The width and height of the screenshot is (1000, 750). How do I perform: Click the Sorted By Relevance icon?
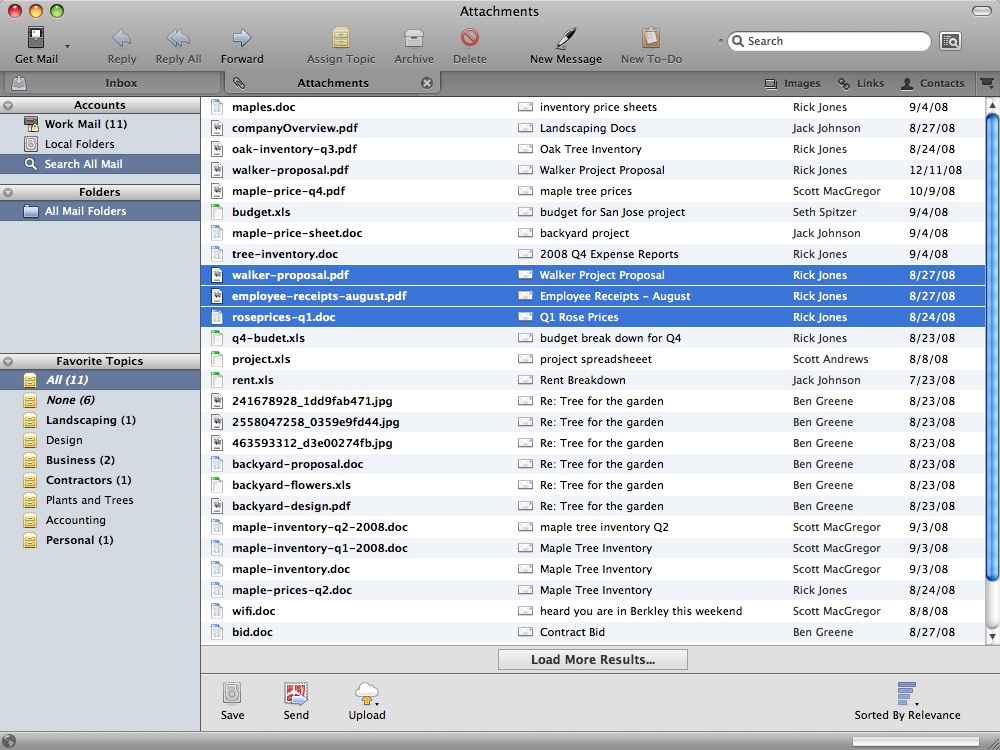[907, 693]
